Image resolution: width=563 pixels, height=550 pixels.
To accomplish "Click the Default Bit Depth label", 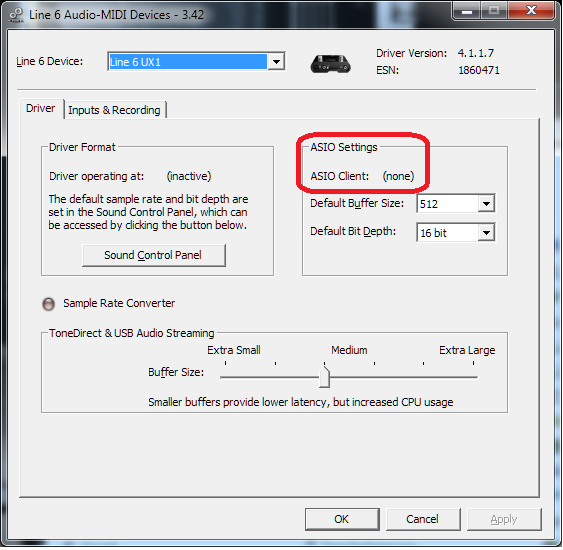I will tap(353, 232).
